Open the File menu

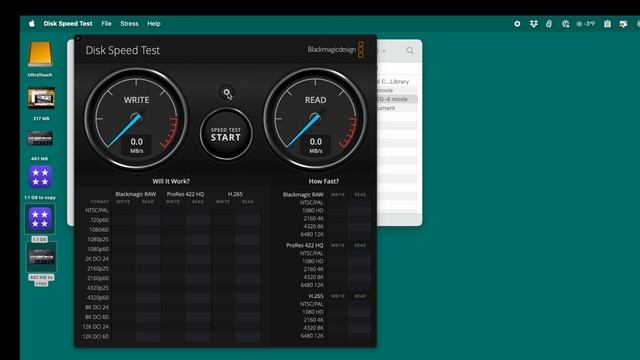pos(106,24)
